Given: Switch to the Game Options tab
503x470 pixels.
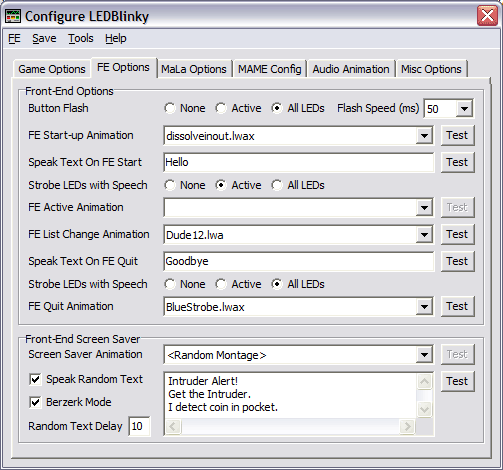Looking at the screenshot, I should click(52, 69).
